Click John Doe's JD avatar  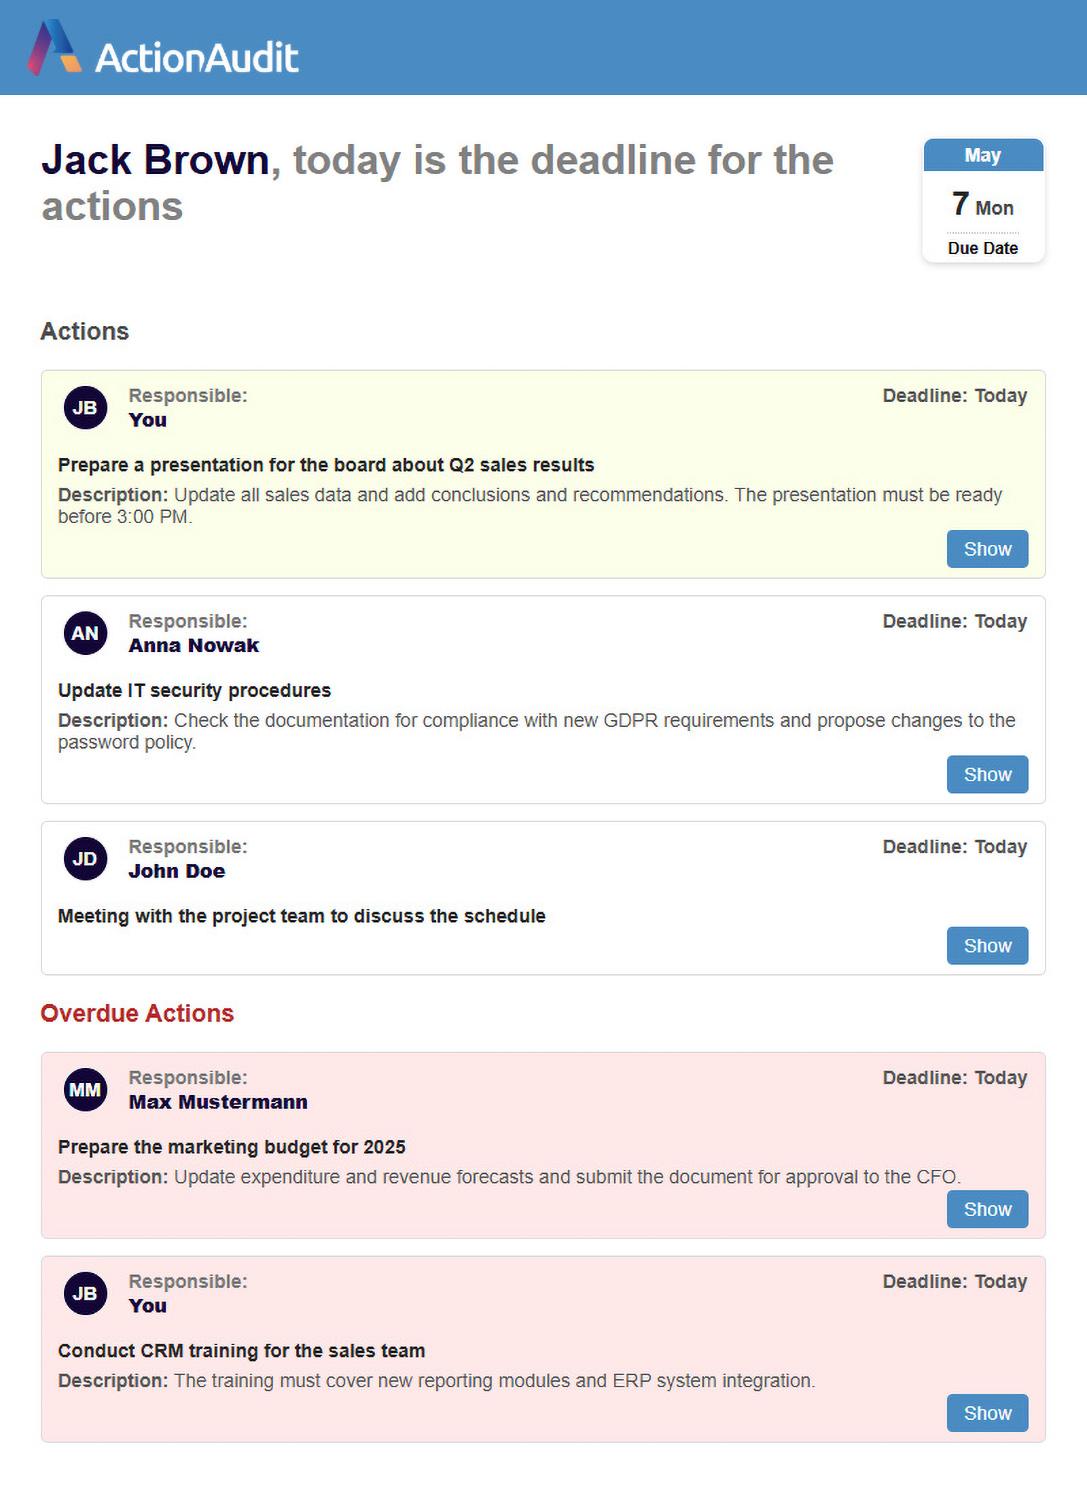click(85, 859)
